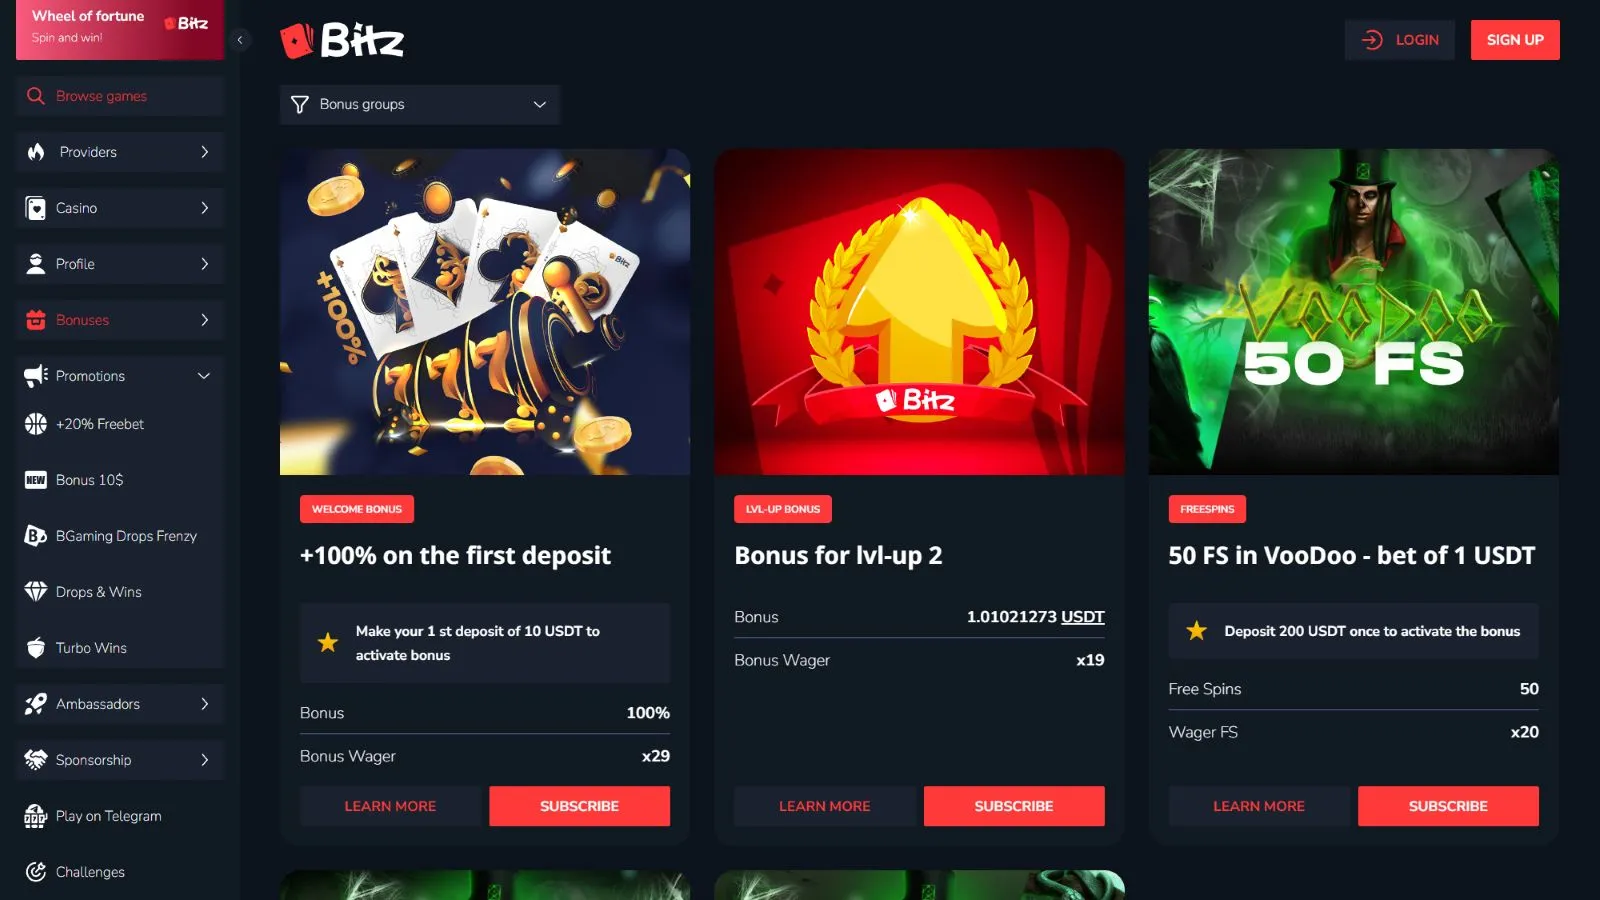
Task: Open the Profile menu item
Action: [x=120, y=264]
